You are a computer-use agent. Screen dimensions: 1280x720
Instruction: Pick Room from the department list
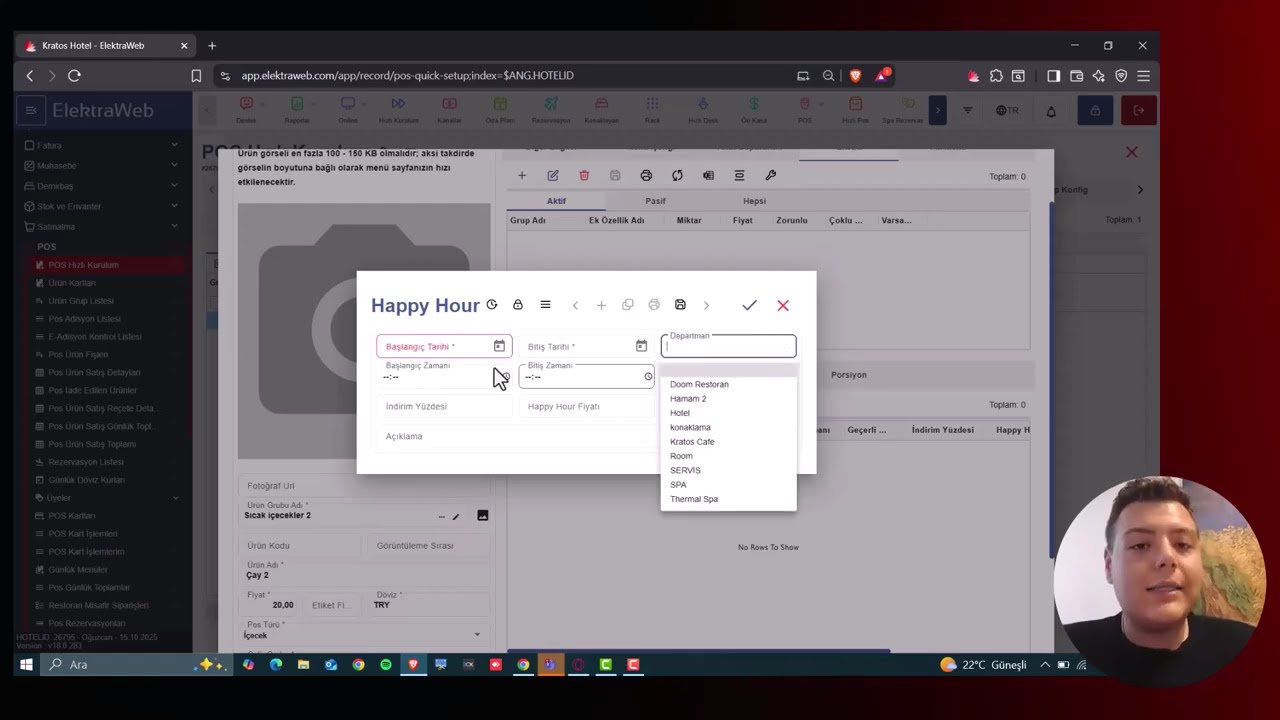[681, 456]
